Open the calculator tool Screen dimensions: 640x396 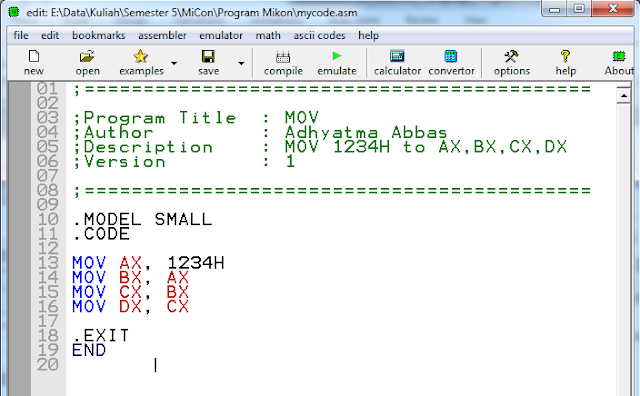point(397,56)
